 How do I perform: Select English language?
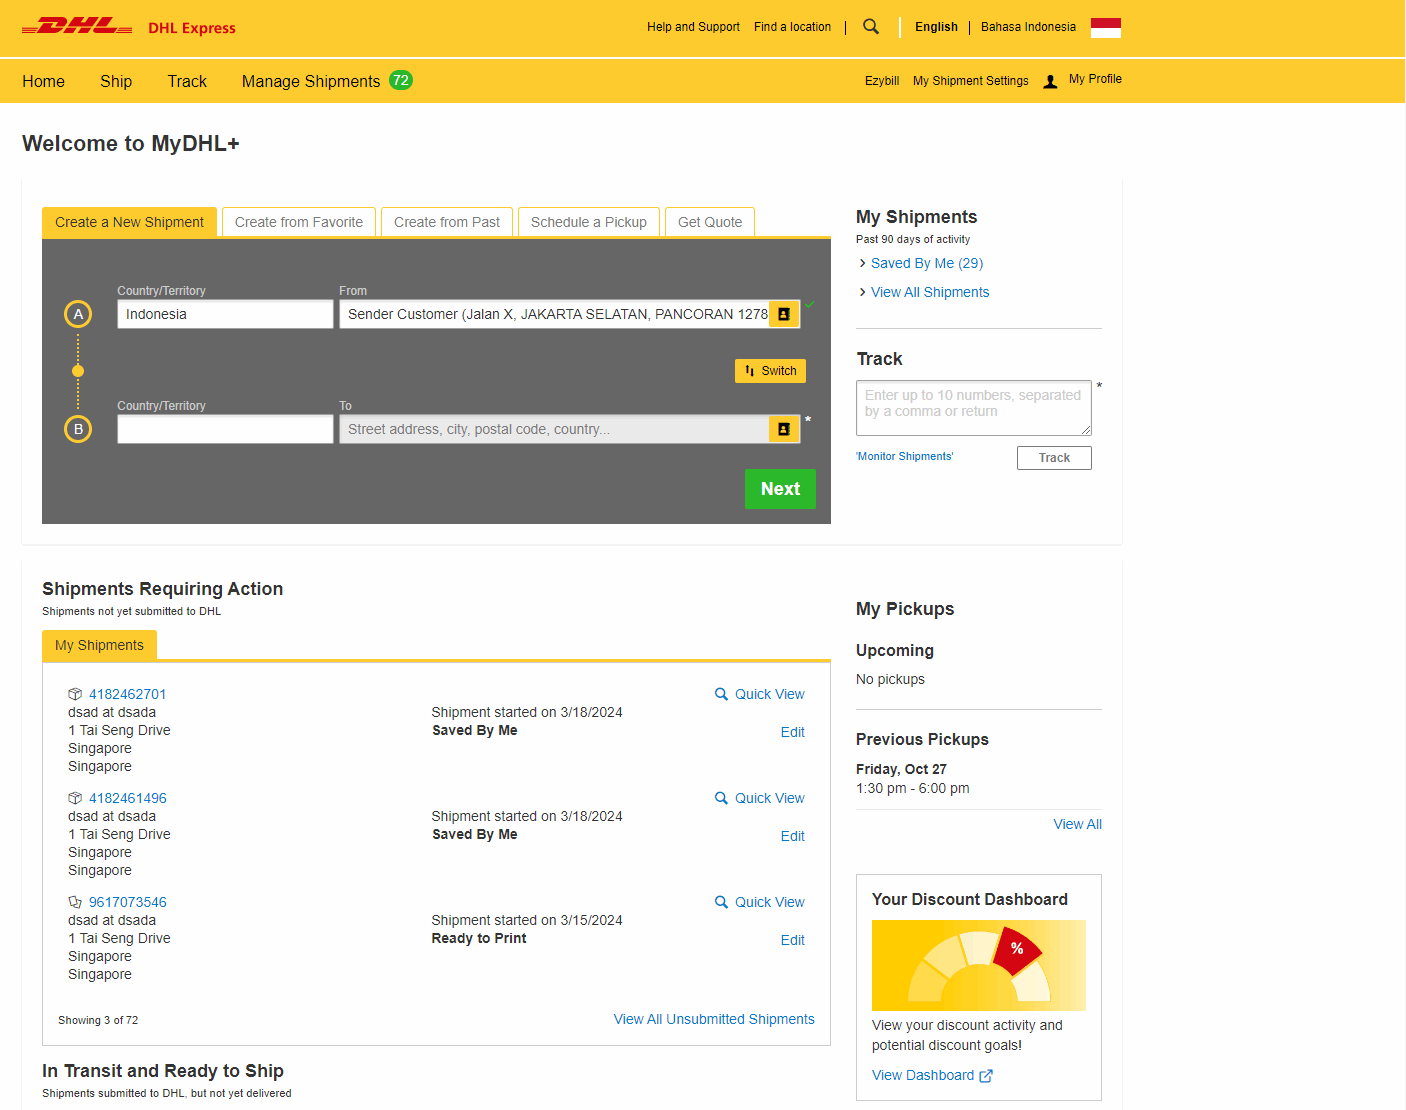pos(936,27)
